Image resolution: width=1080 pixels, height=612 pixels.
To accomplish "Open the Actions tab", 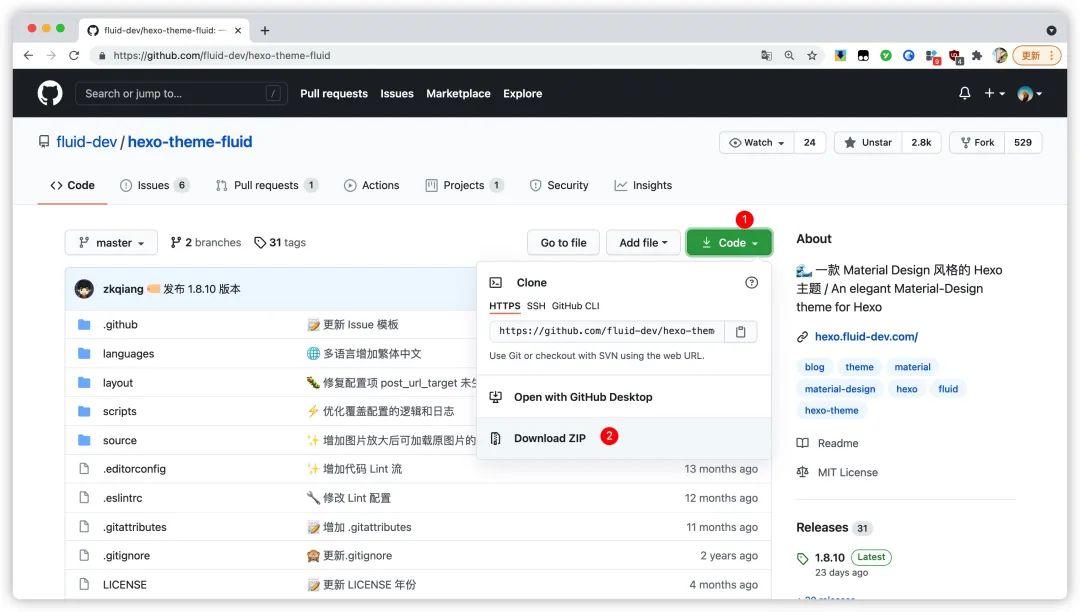I will point(371,185).
